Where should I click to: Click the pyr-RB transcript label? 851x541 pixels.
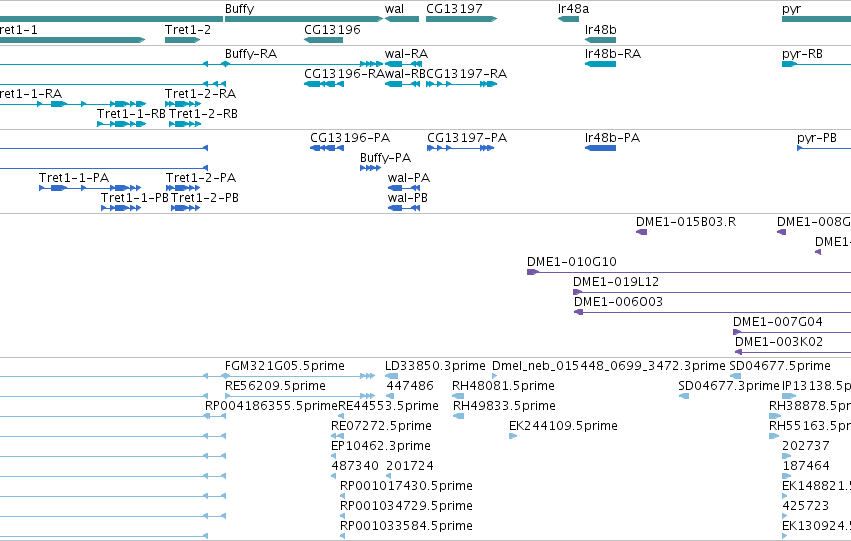click(x=802, y=54)
